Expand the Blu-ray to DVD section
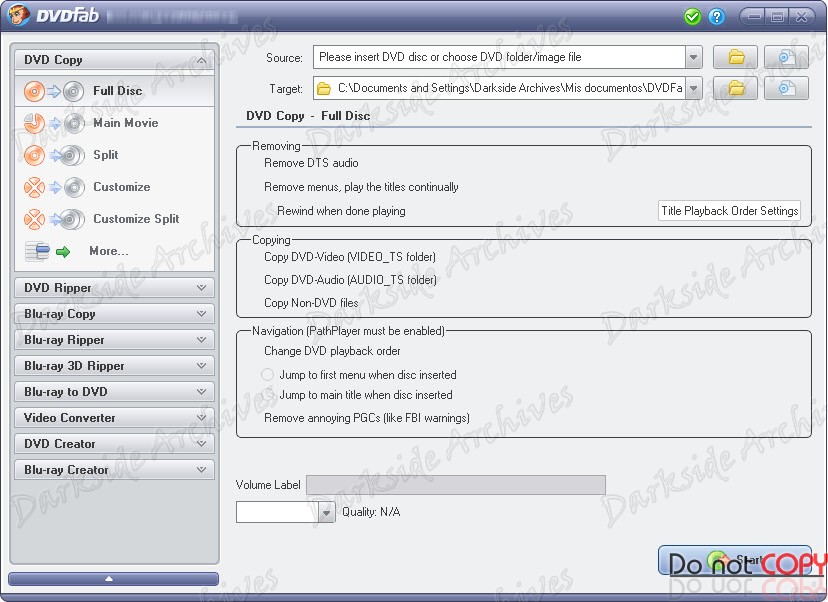828x602 pixels. 115,392
